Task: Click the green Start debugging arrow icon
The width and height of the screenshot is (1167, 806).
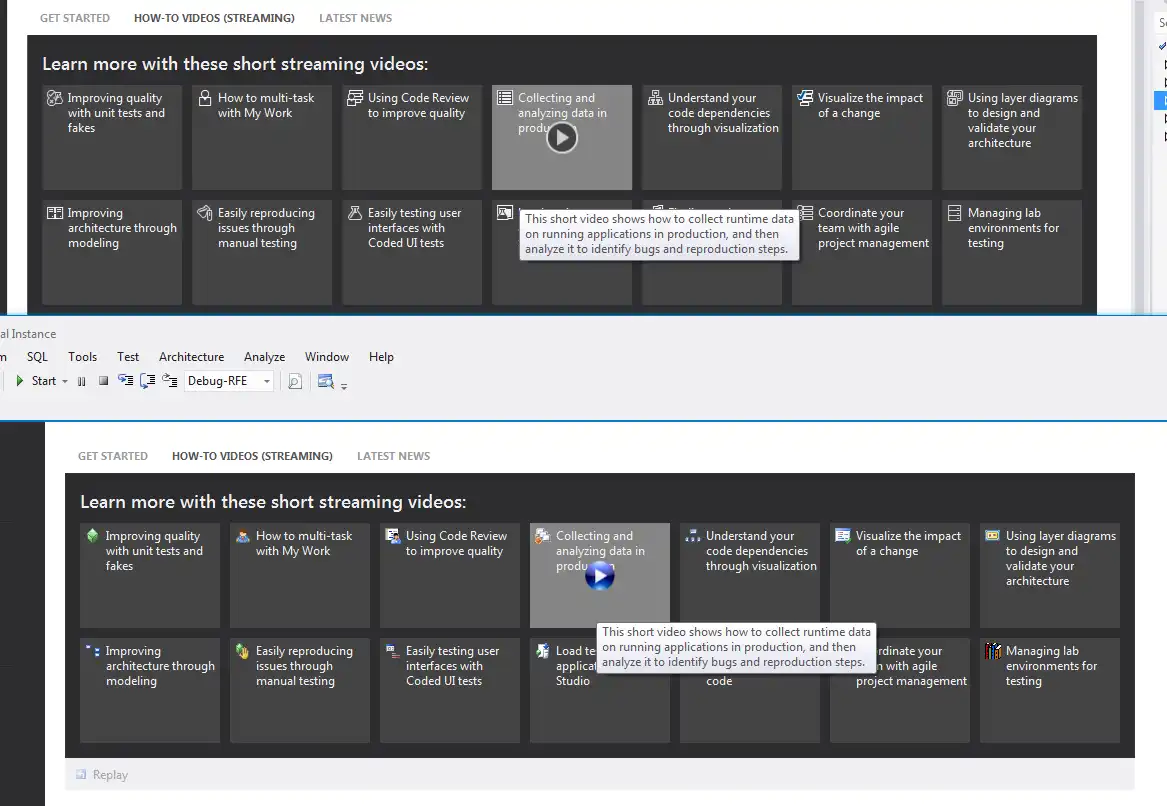Action: point(19,381)
